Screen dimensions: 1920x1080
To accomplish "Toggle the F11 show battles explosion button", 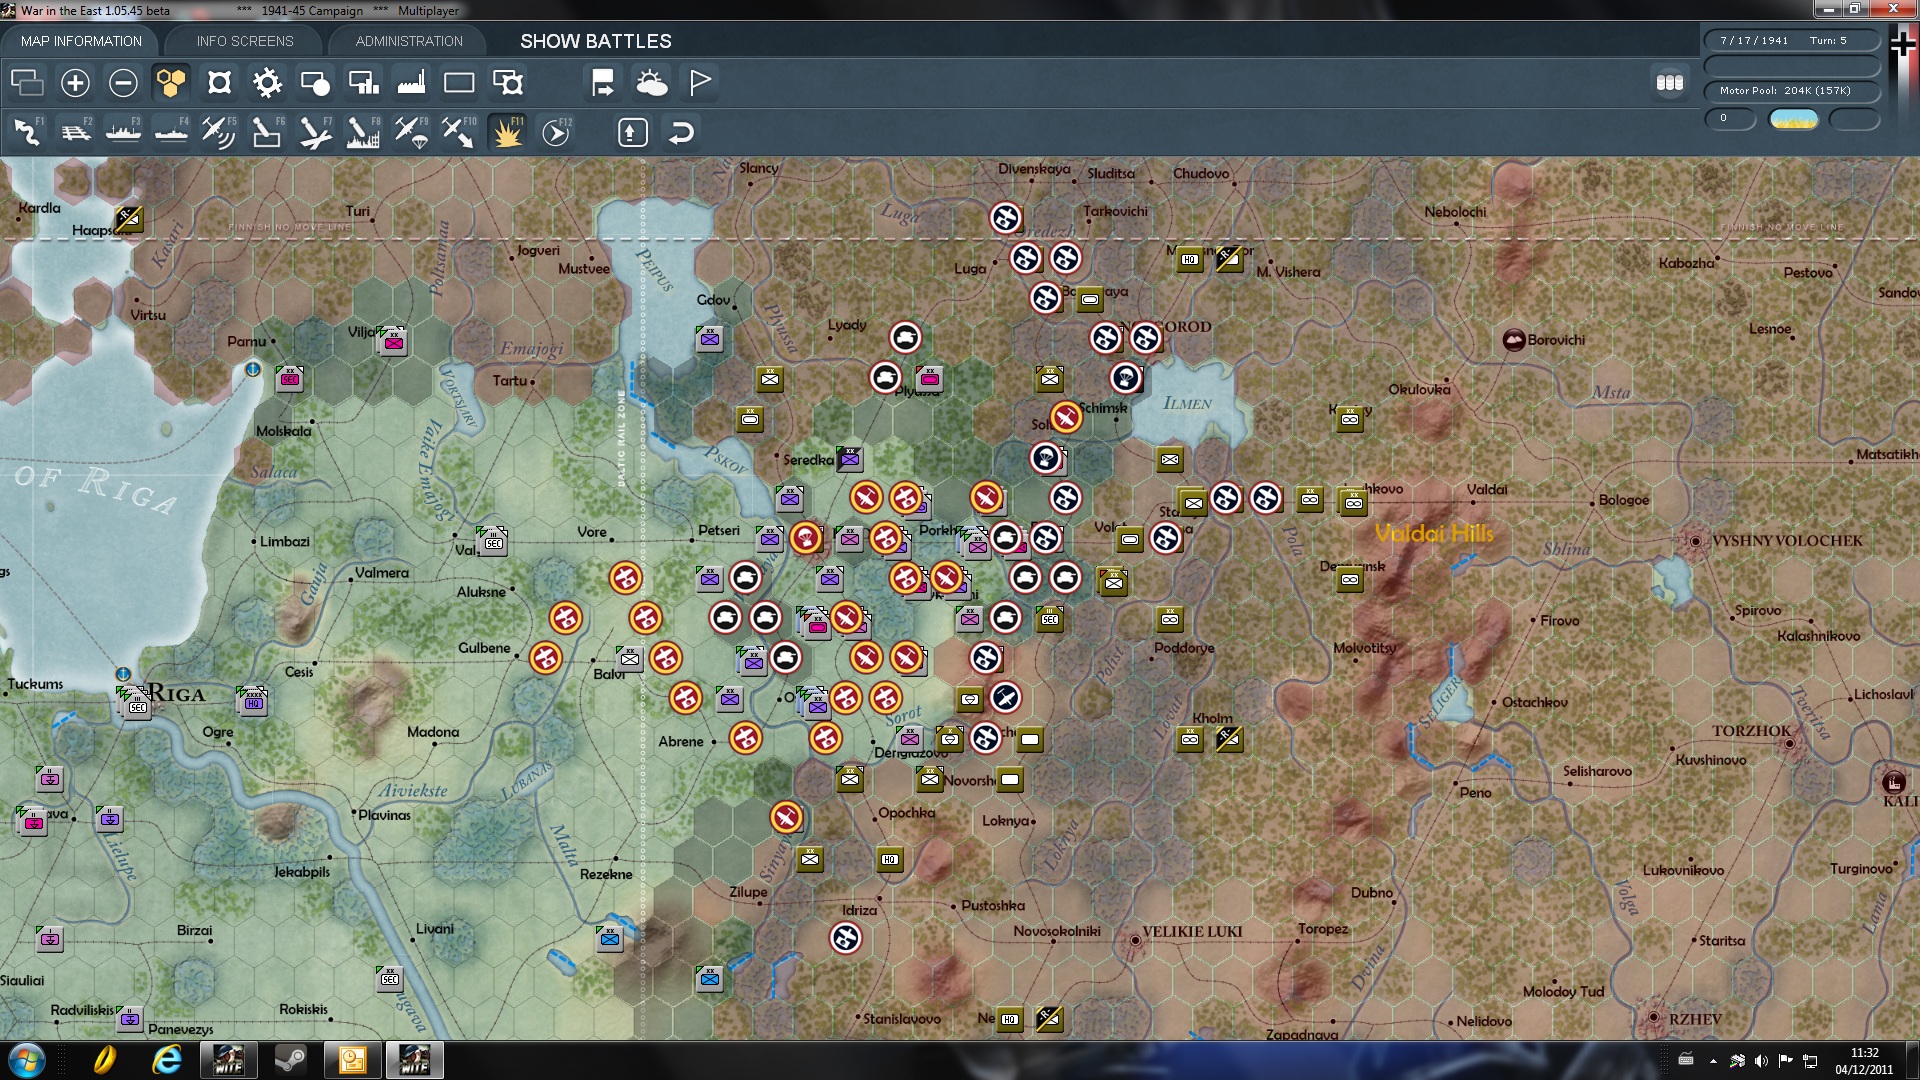I will point(508,132).
